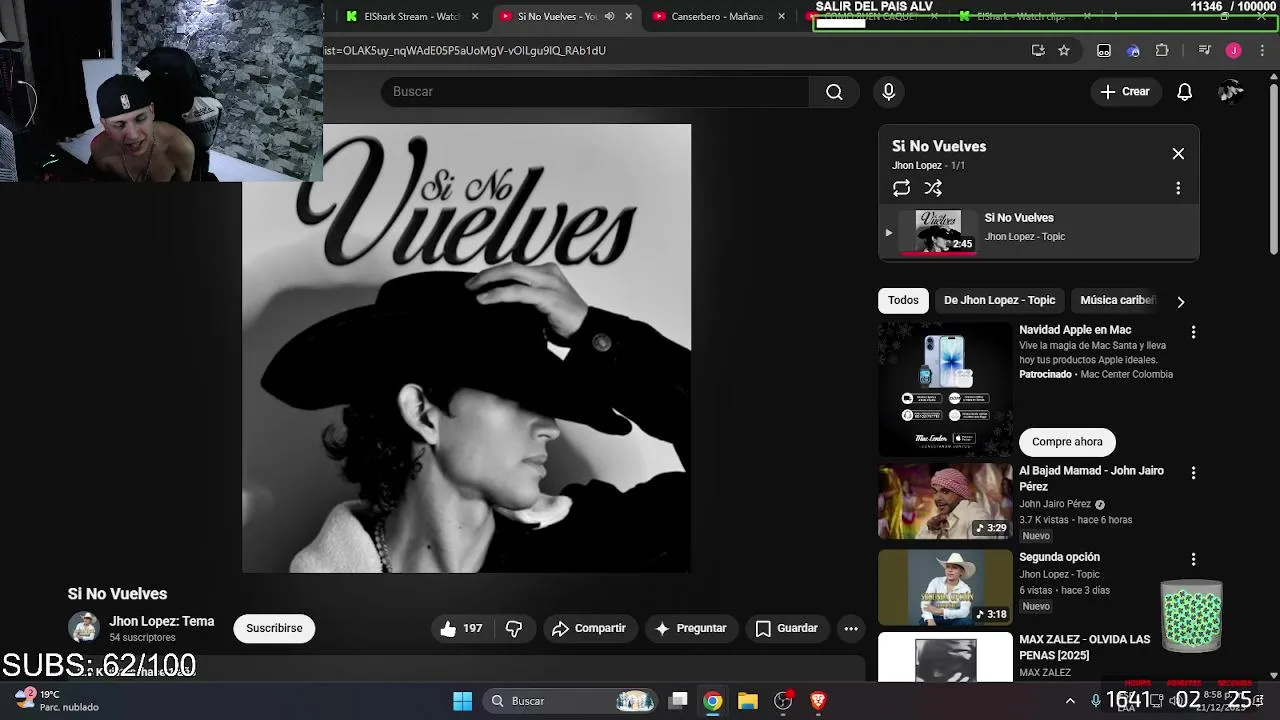Save video with the Guardar button
1280x720 pixels.
click(787, 628)
